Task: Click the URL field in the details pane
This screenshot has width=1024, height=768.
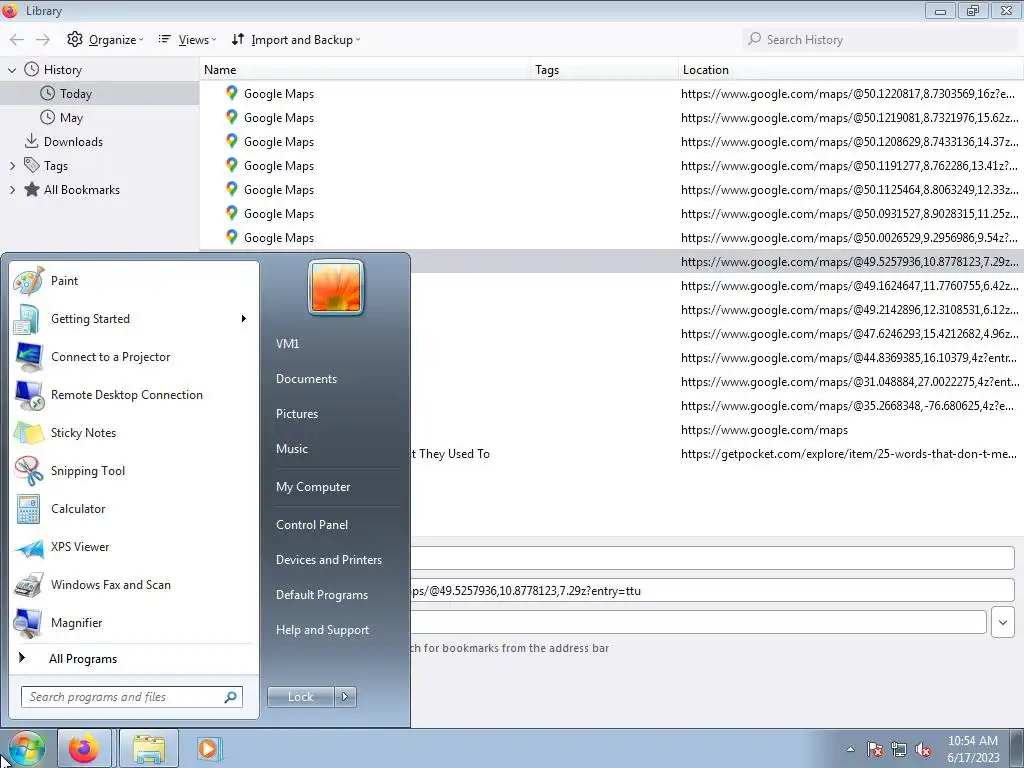Action: 712,591
